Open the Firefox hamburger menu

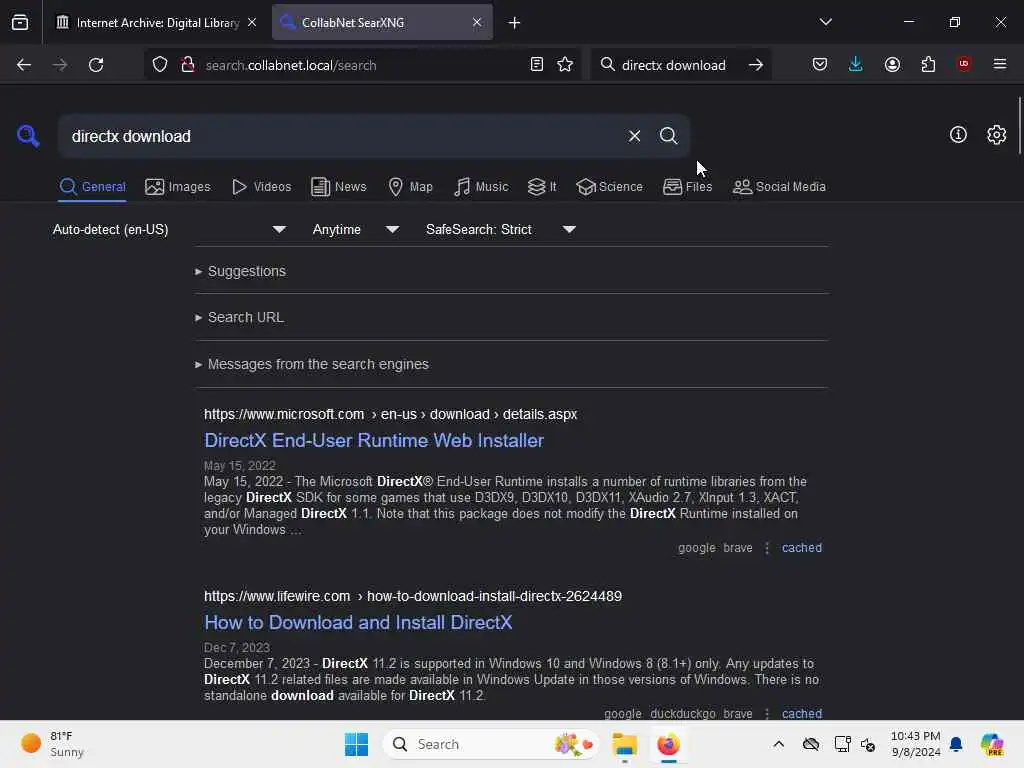[x=1000, y=64]
